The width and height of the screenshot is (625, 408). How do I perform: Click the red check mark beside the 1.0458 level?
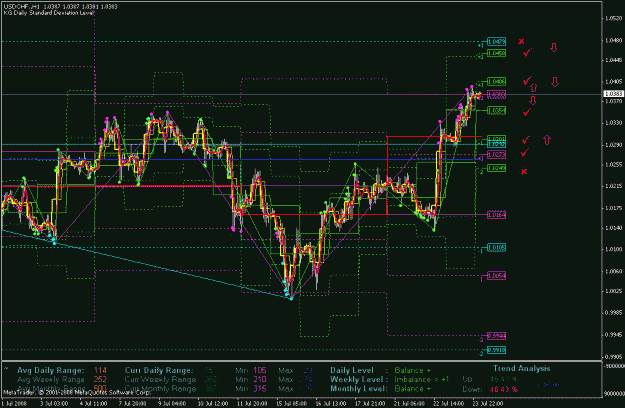click(x=527, y=52)
